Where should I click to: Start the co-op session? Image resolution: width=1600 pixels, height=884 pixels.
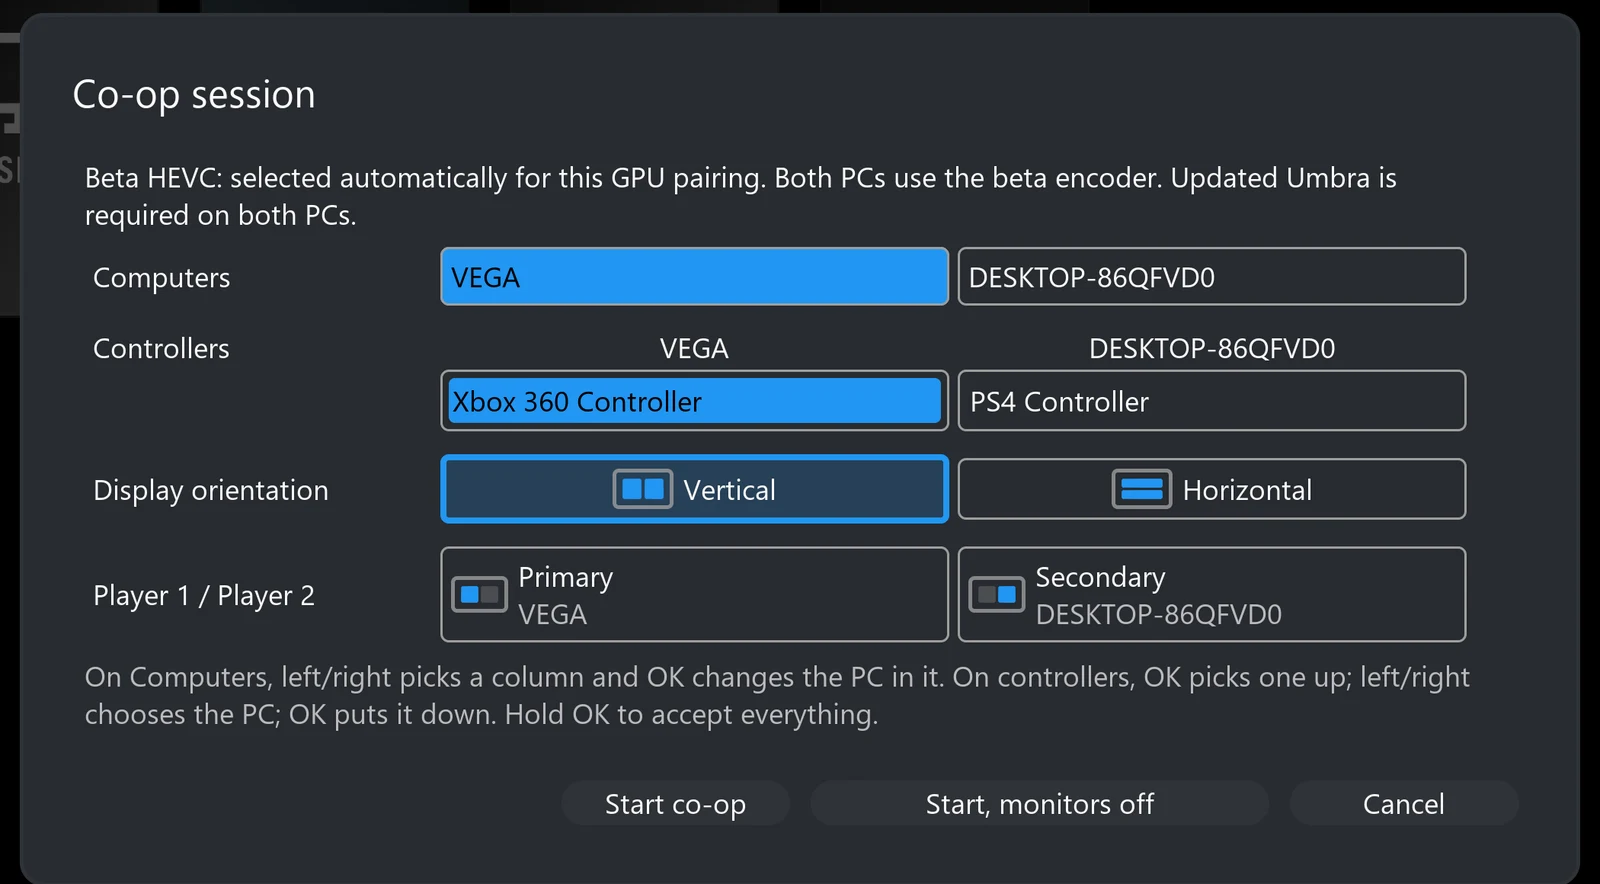(x=675, y=803)
